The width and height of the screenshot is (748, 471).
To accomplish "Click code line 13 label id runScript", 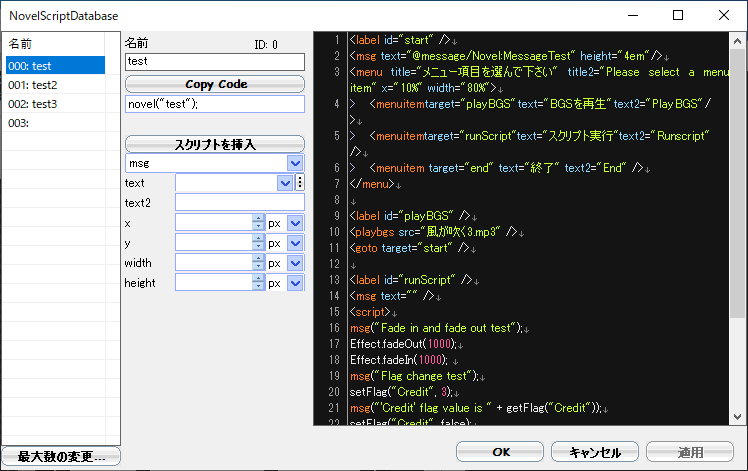I will click(x=414, y=280).
